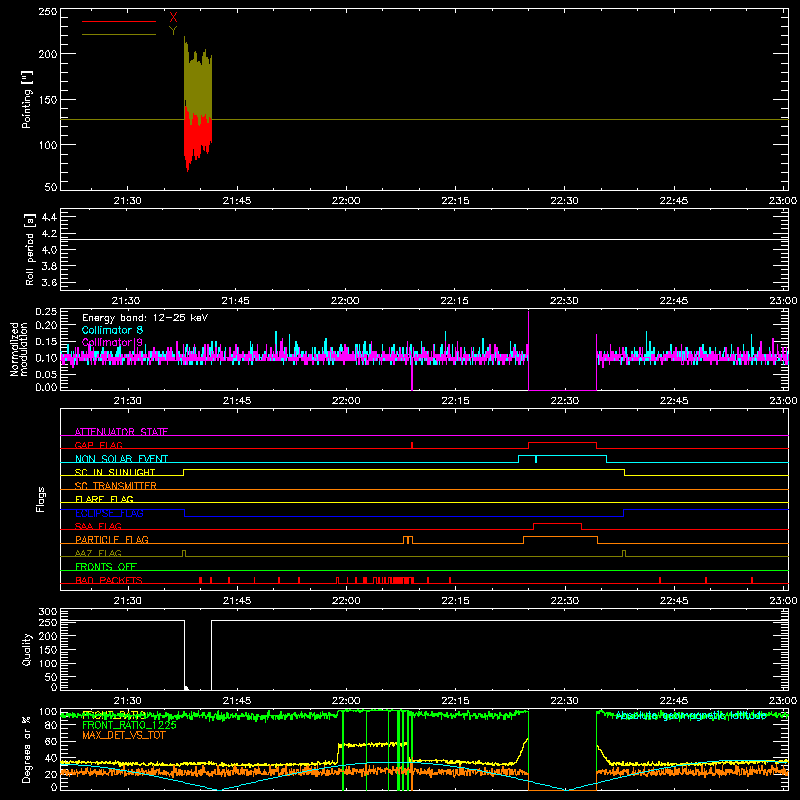
Task: Click the 3.8 tick on Roll period axis
Action: click(49, 266)
